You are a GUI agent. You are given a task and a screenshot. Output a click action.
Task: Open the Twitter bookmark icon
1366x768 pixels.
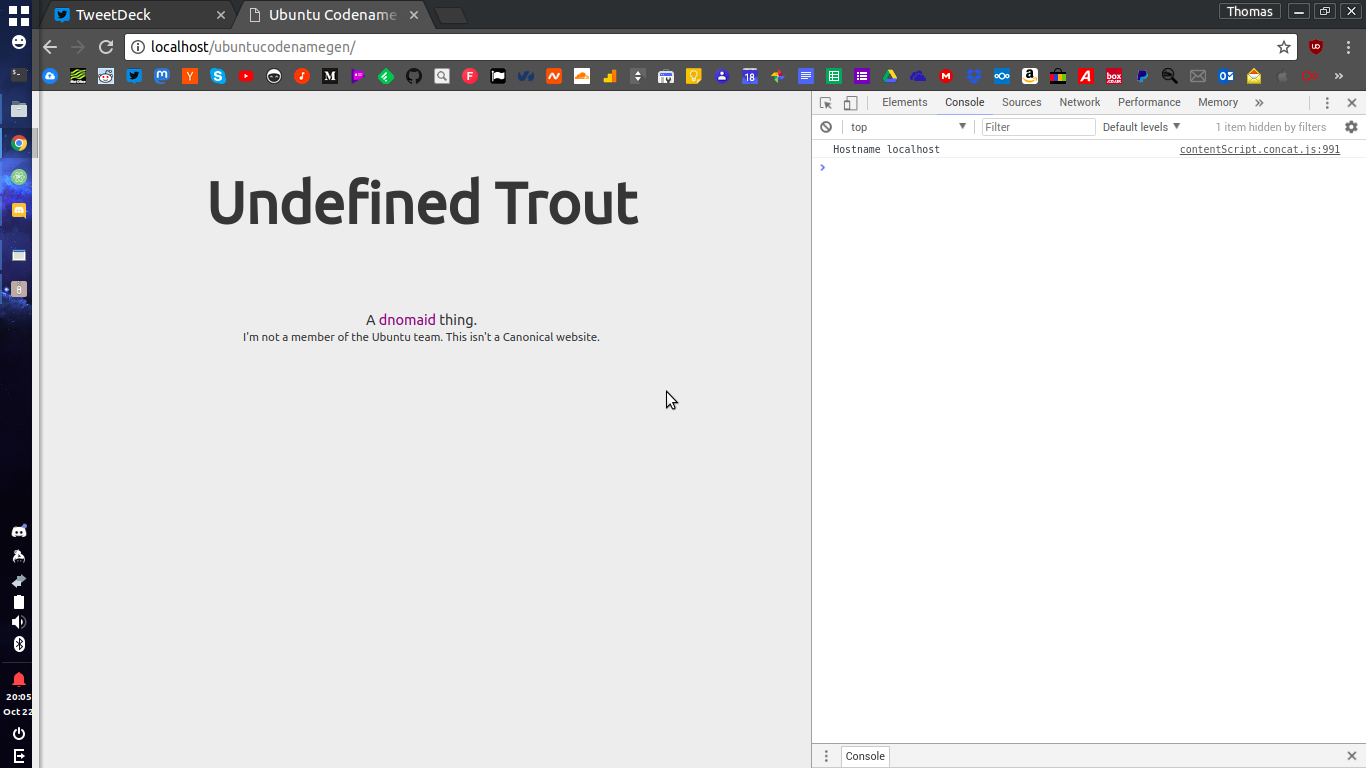click(134, 76)
